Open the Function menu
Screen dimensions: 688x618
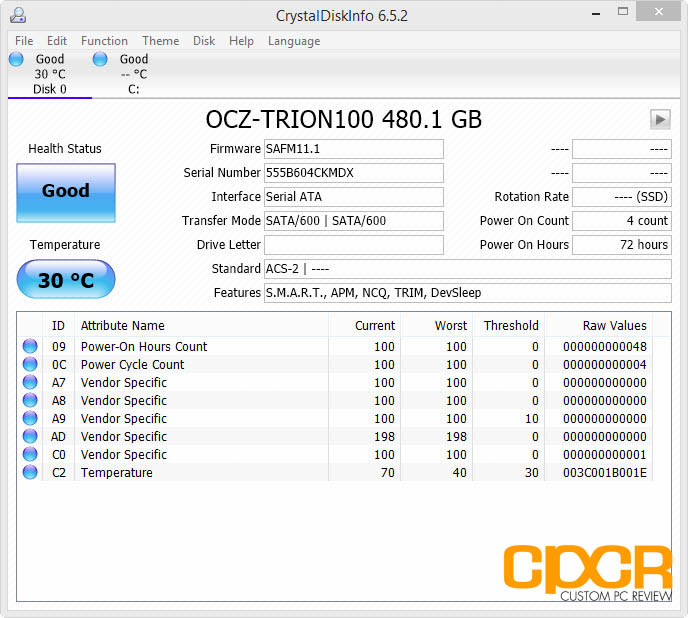point(104,41)
